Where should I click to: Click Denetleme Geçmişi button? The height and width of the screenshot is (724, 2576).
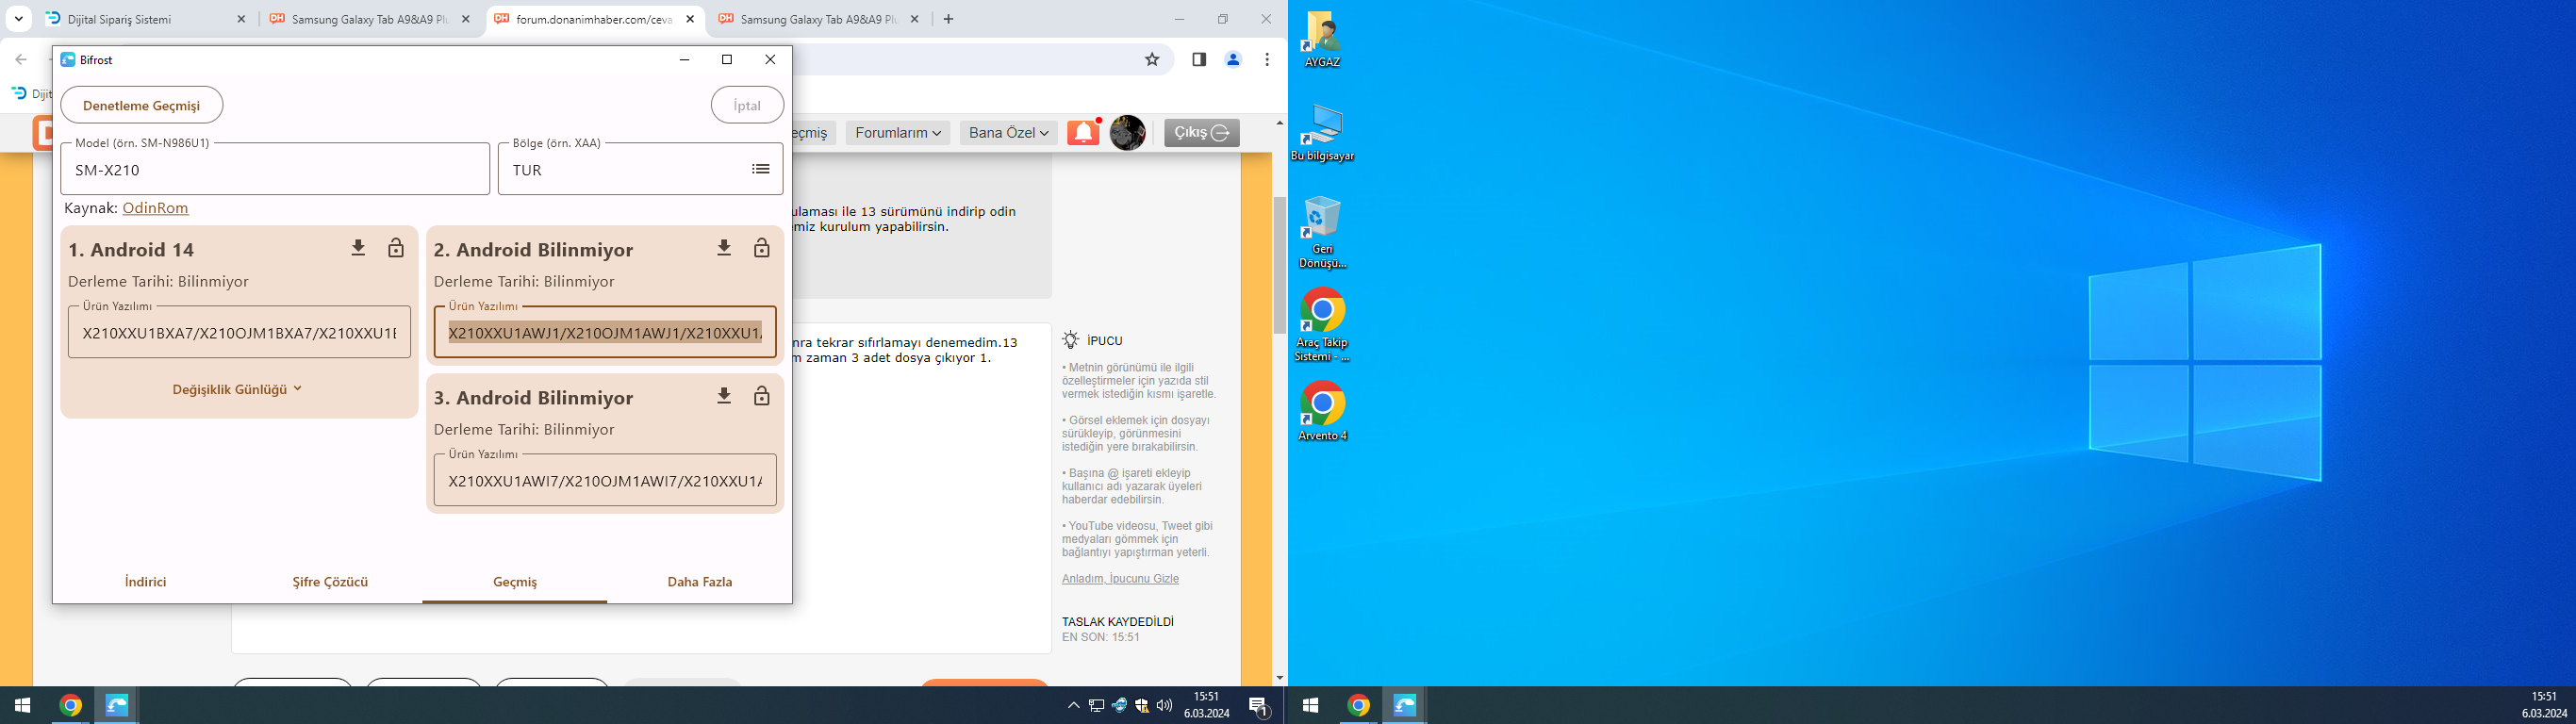(141, 105)
